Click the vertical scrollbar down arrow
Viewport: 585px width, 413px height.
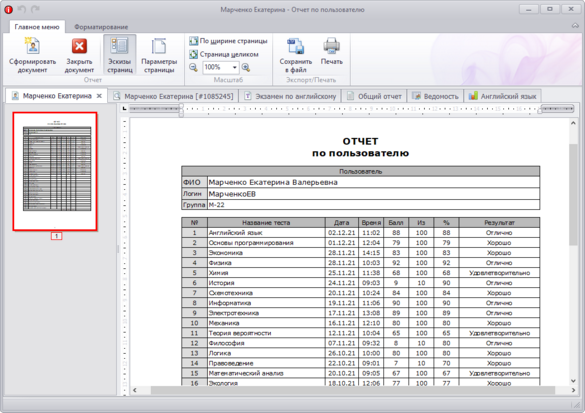(x=573, y=381)
